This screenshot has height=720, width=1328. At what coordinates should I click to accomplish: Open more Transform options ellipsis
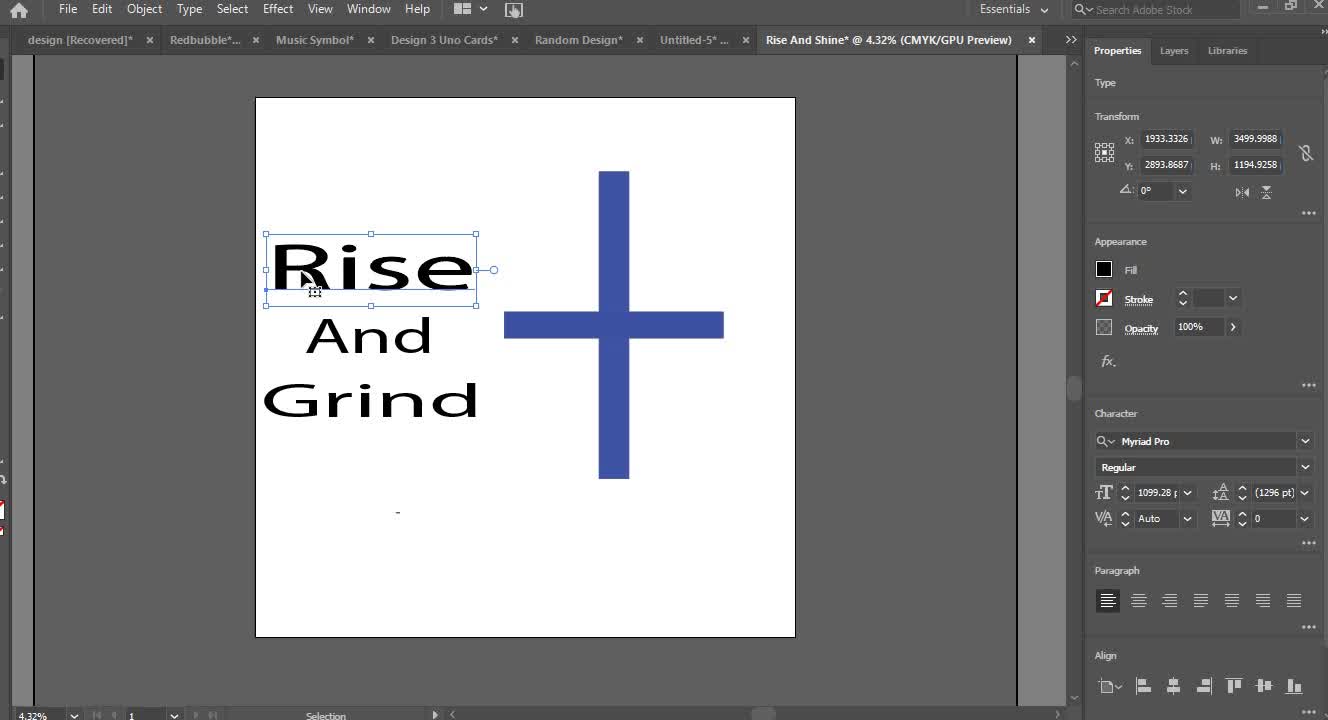(x=1308, y=213)
